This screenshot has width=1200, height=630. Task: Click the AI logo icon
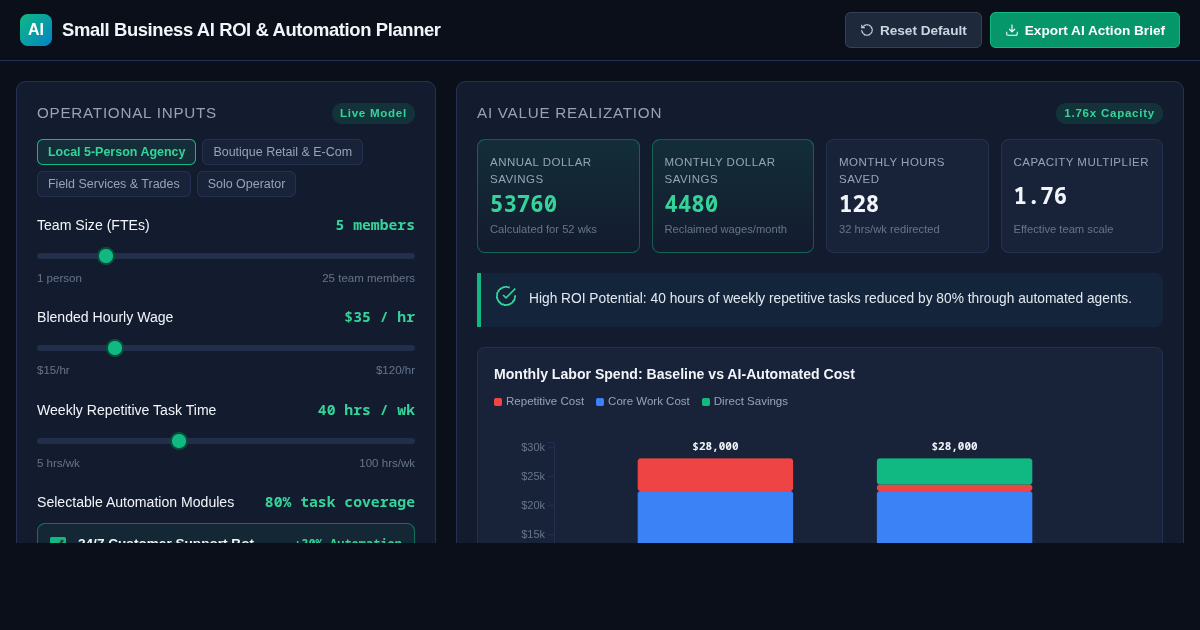[36, 30]
